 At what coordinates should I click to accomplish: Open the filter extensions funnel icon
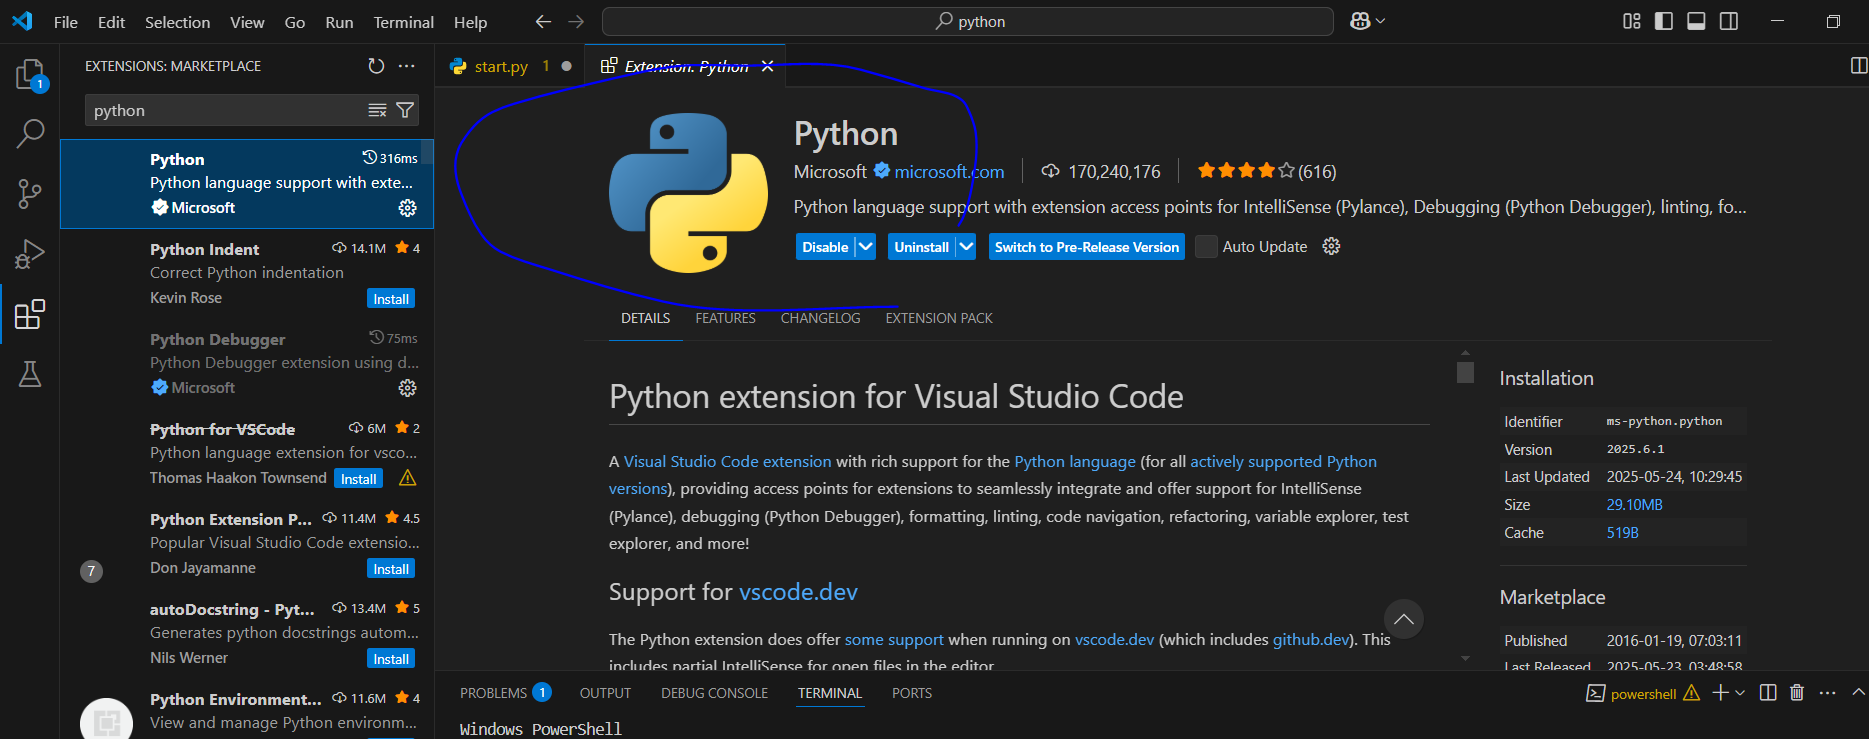click(x=405, y=110)
